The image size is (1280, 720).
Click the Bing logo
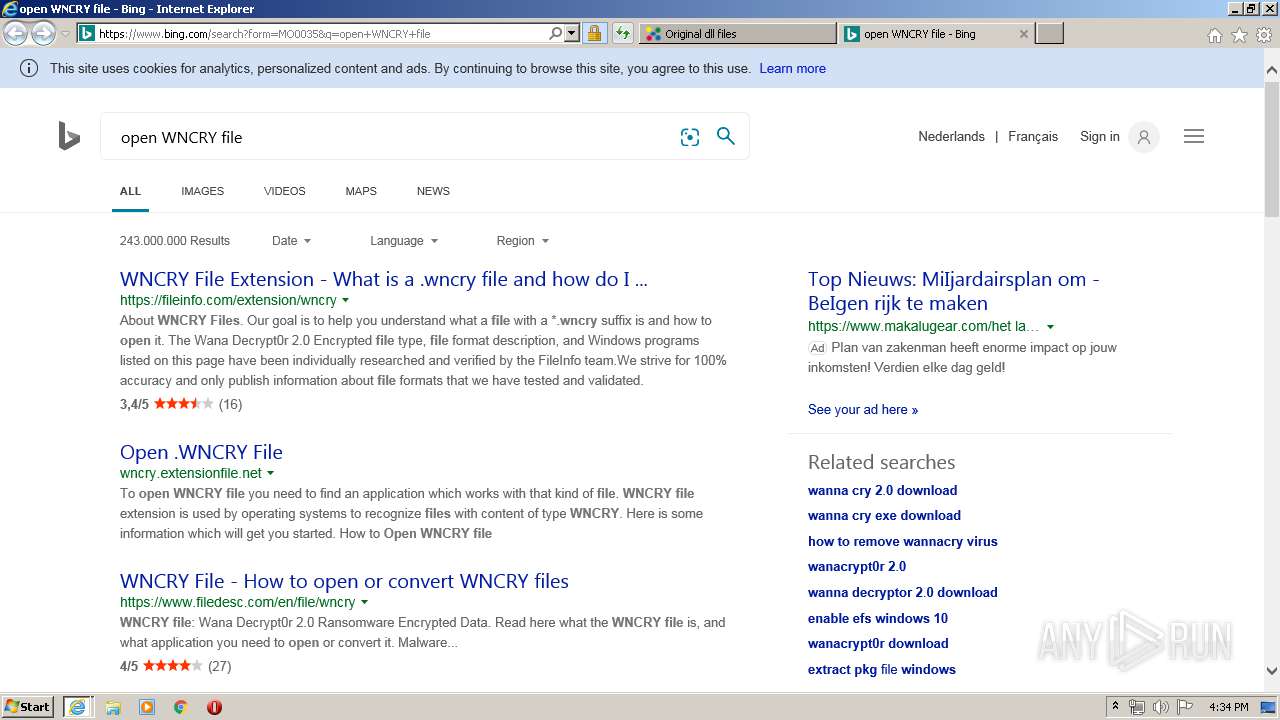point(69,136)
